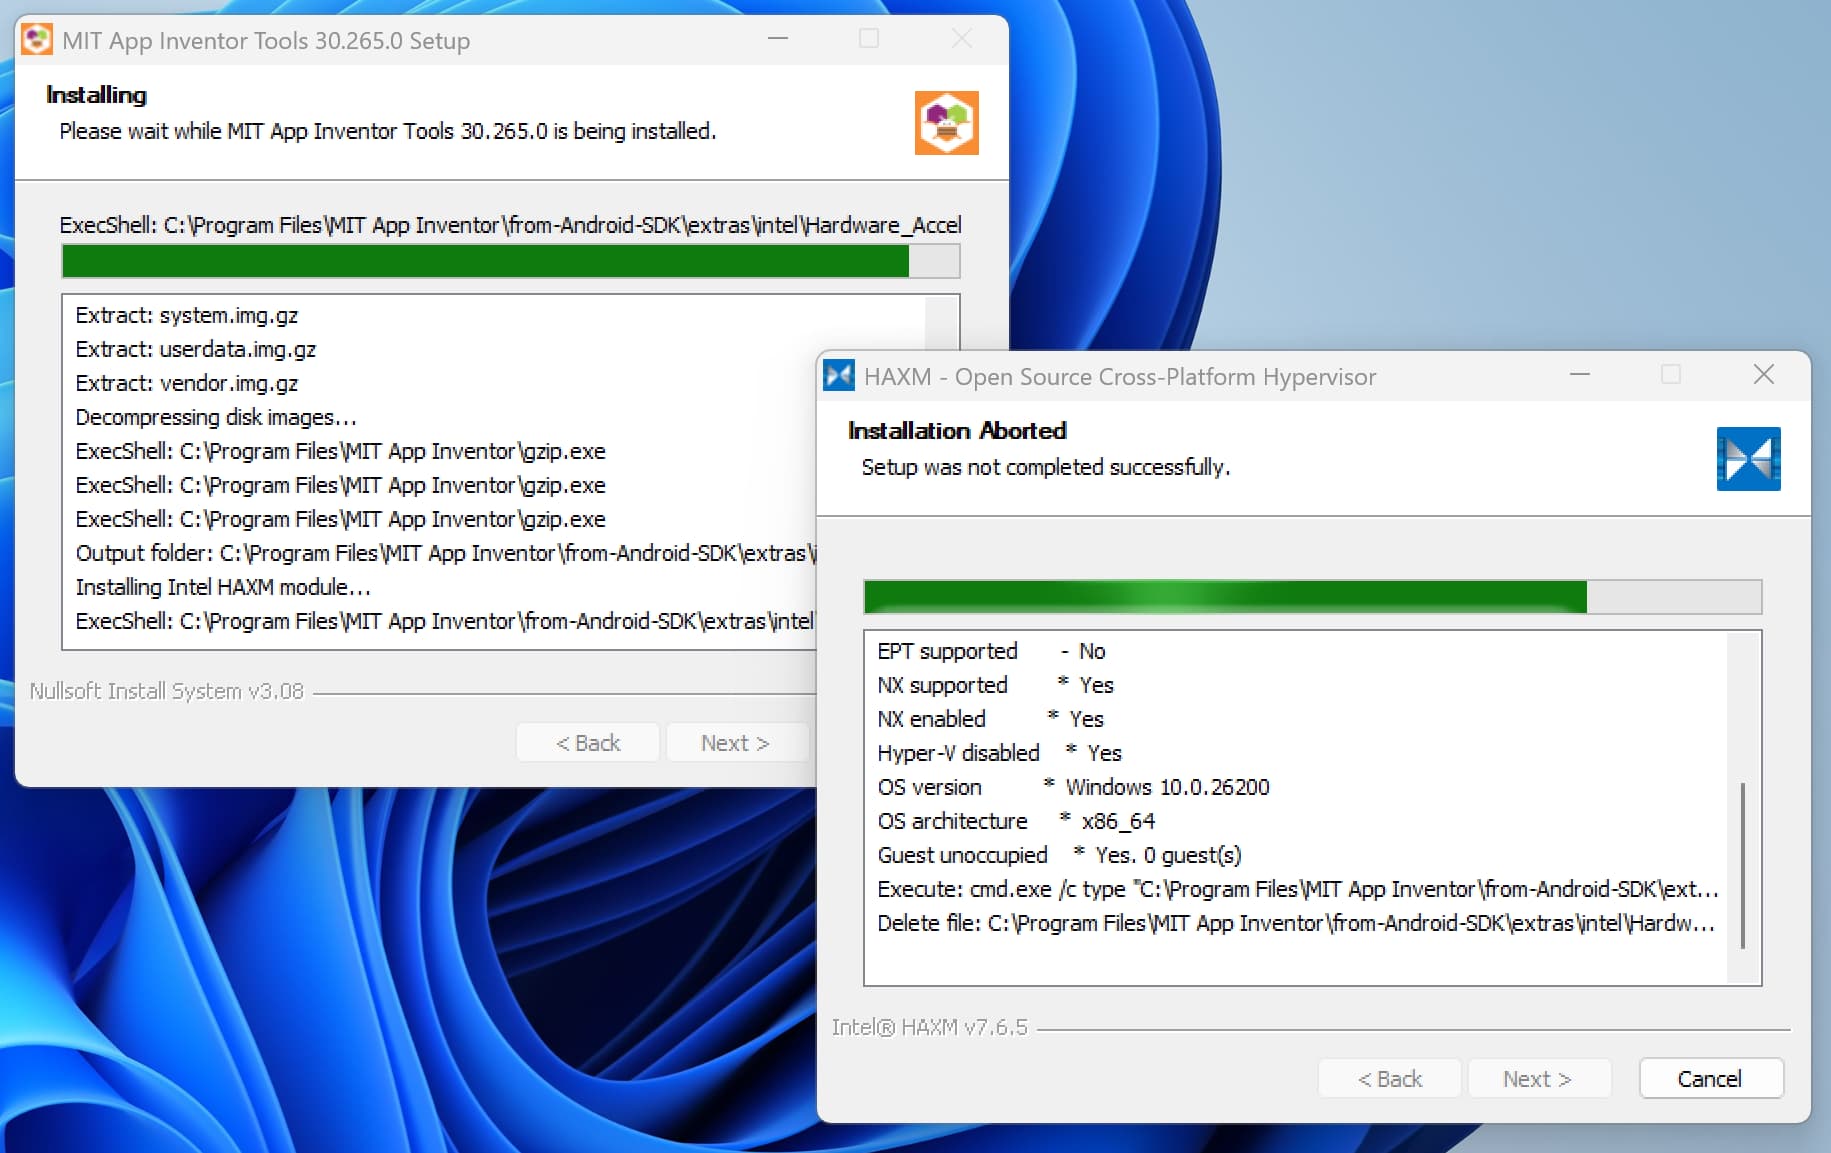Click the HAXM log scrollbar thumb

pyautogui.click(x=1742, y=865)
